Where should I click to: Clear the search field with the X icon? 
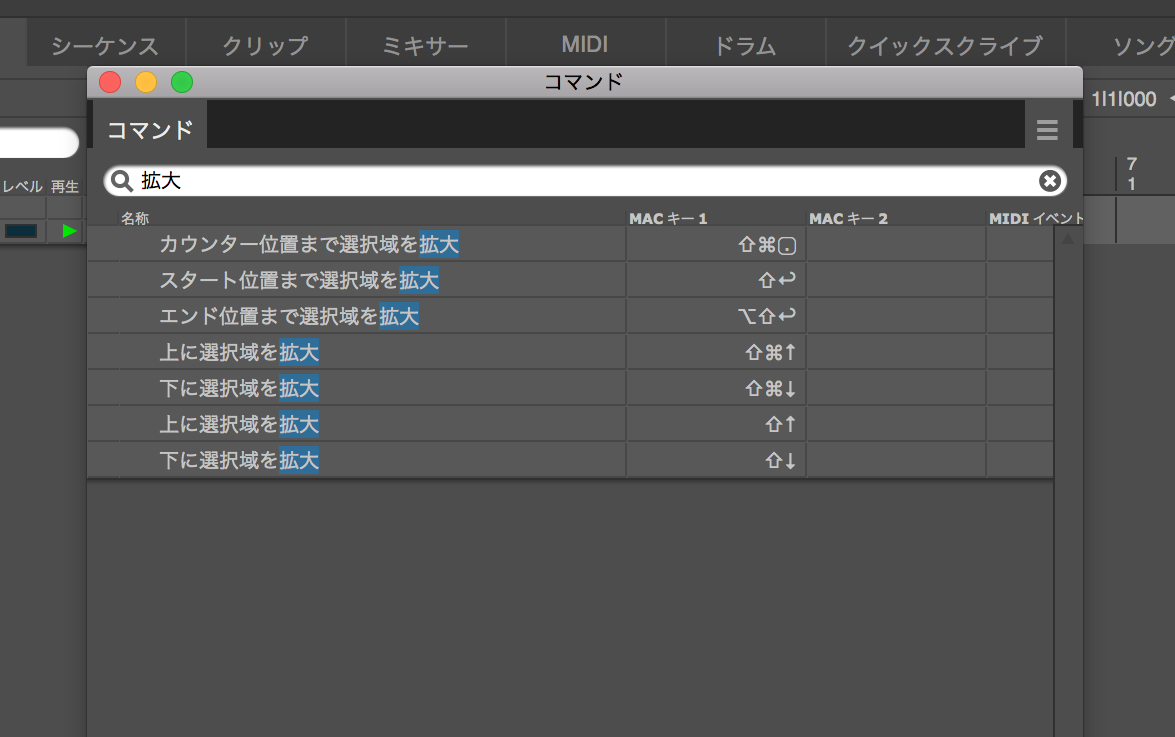click(x=1049, y=181)
